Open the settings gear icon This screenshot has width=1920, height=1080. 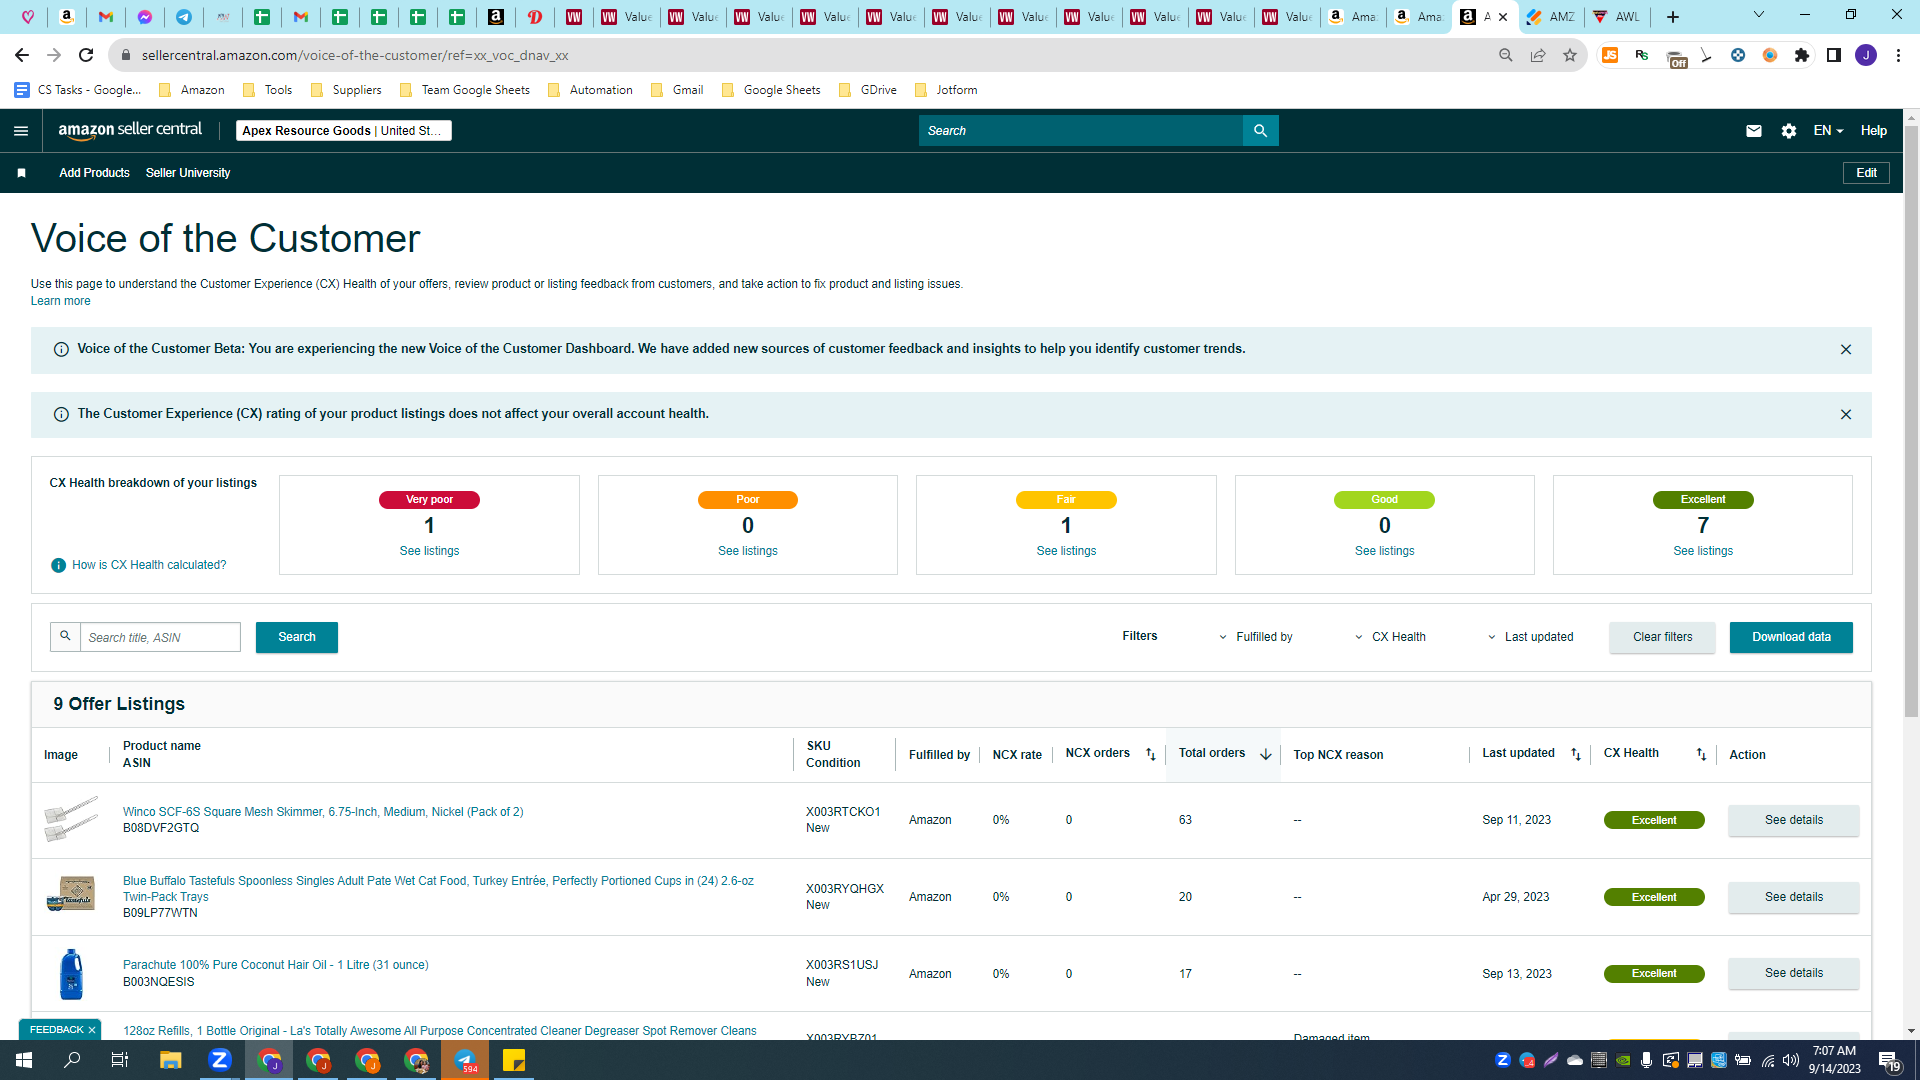coord(1789,131)
